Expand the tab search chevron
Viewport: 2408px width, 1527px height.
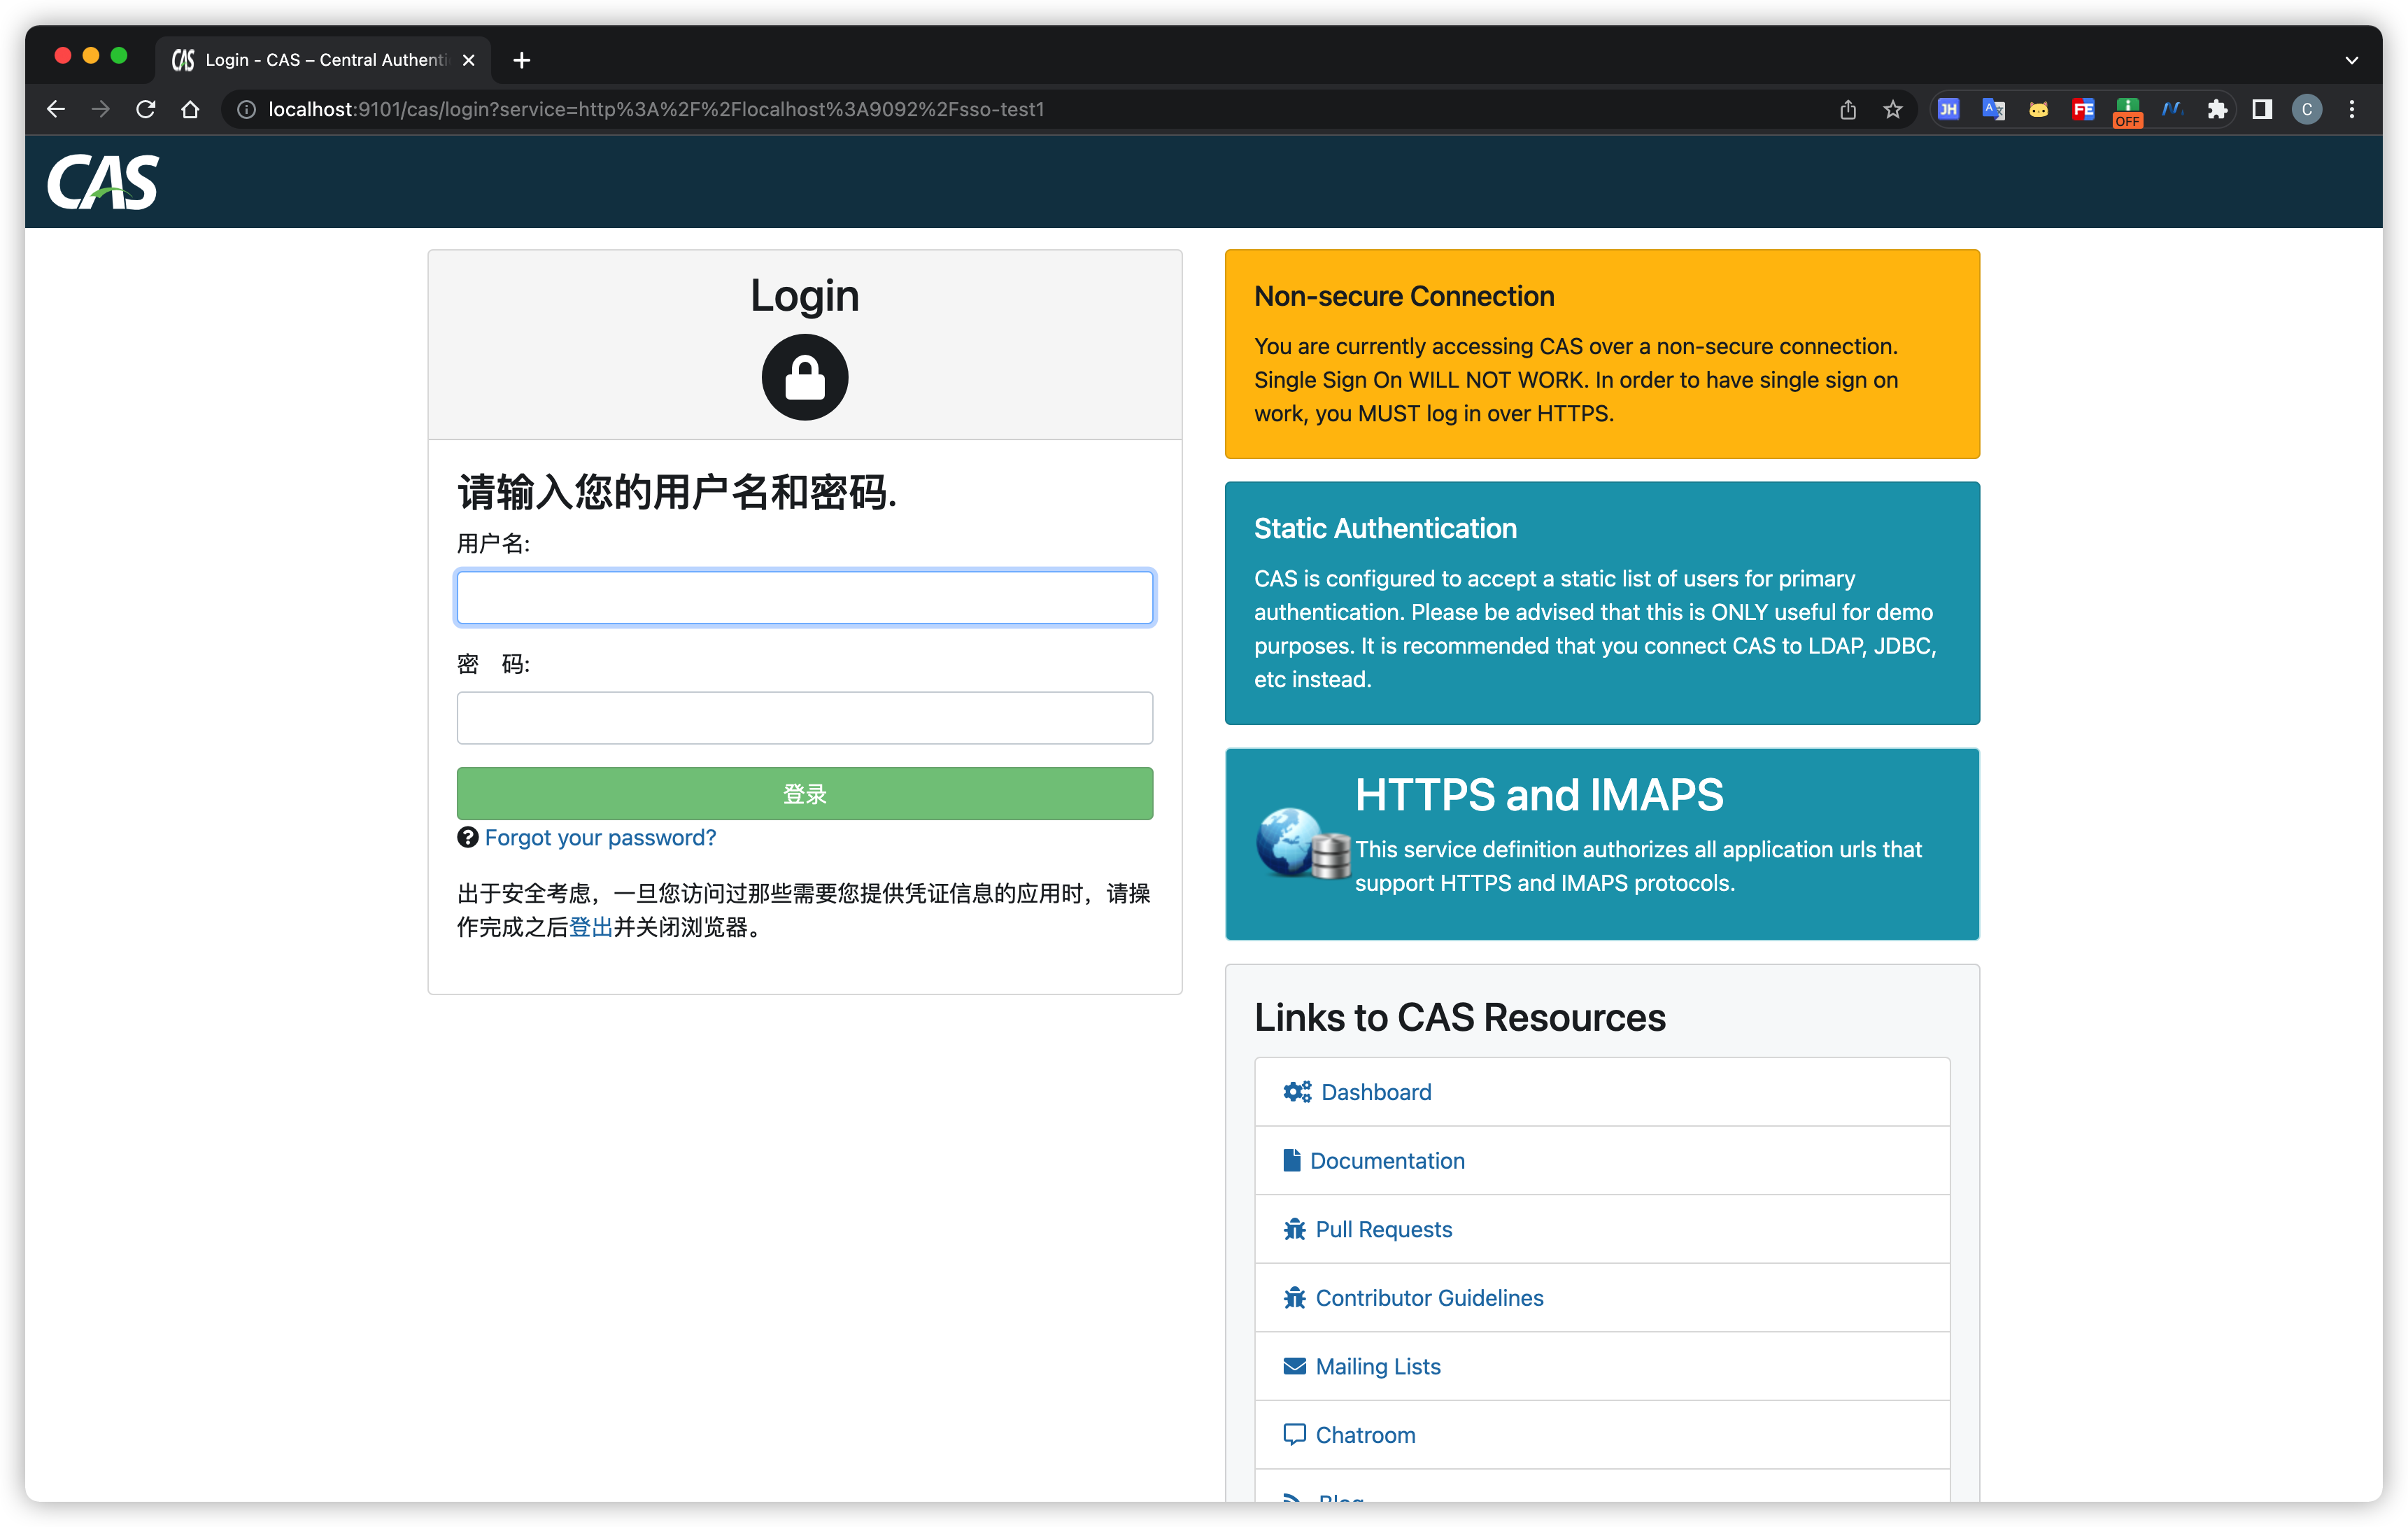pyautogui.click(x=2351, y=60)
